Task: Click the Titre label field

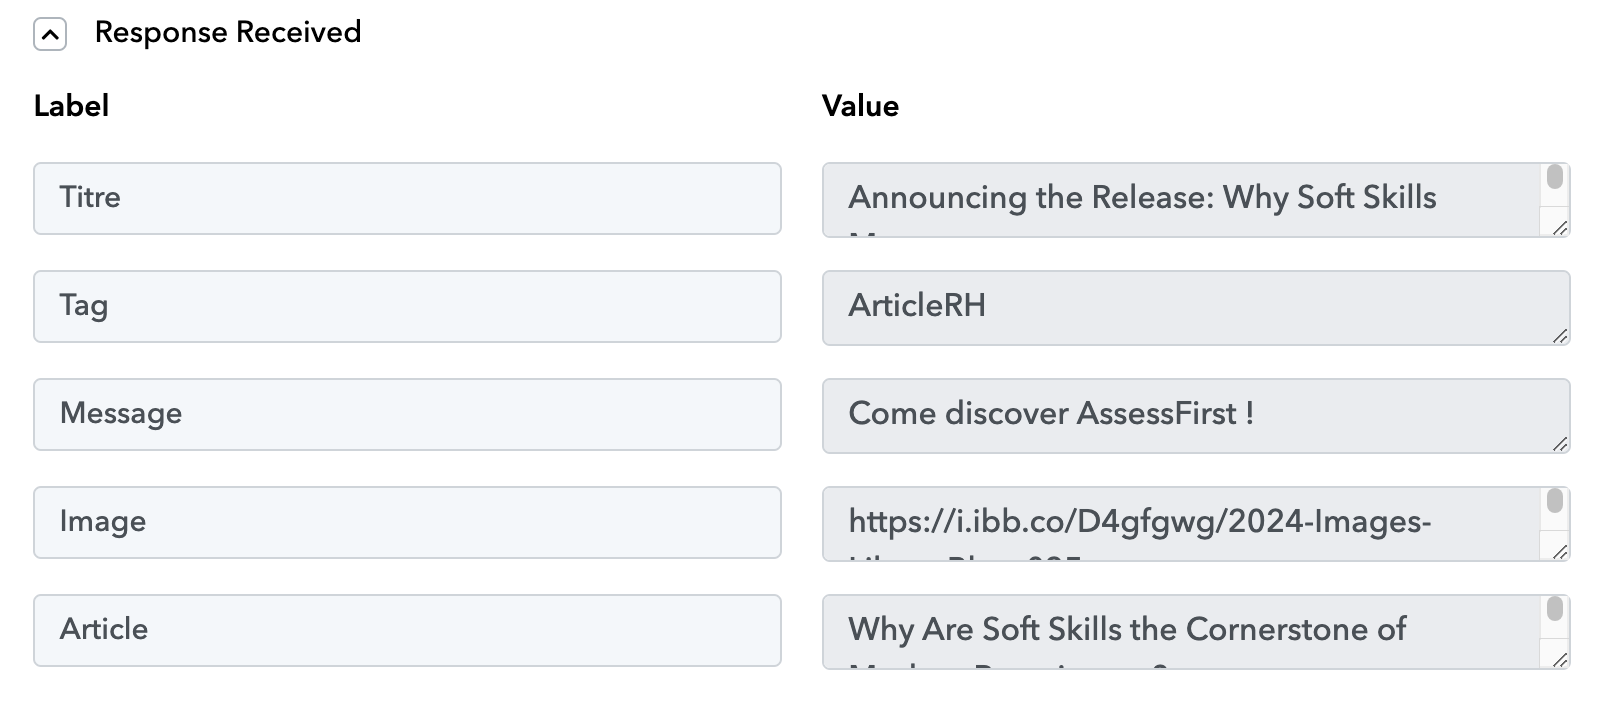Action: pos(407,199)
